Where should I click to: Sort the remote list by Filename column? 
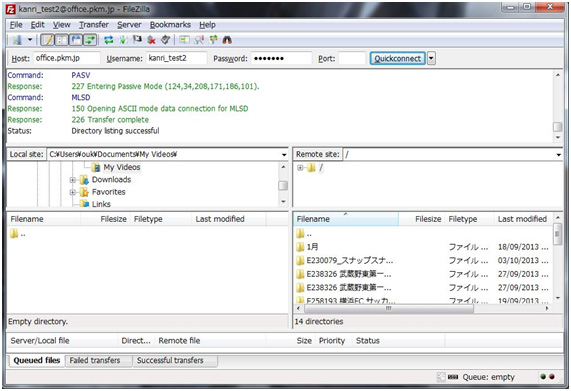pos(346,219)
